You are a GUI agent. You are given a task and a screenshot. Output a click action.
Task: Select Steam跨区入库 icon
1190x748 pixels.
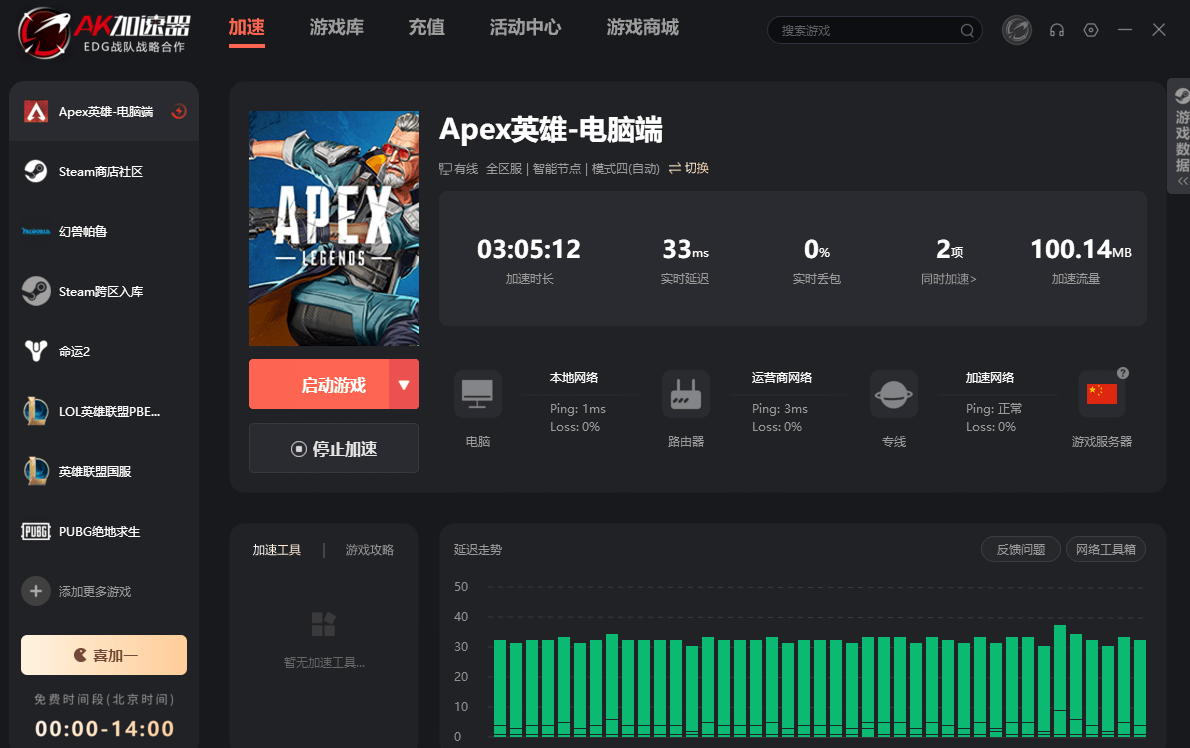[x=36, y=291]
